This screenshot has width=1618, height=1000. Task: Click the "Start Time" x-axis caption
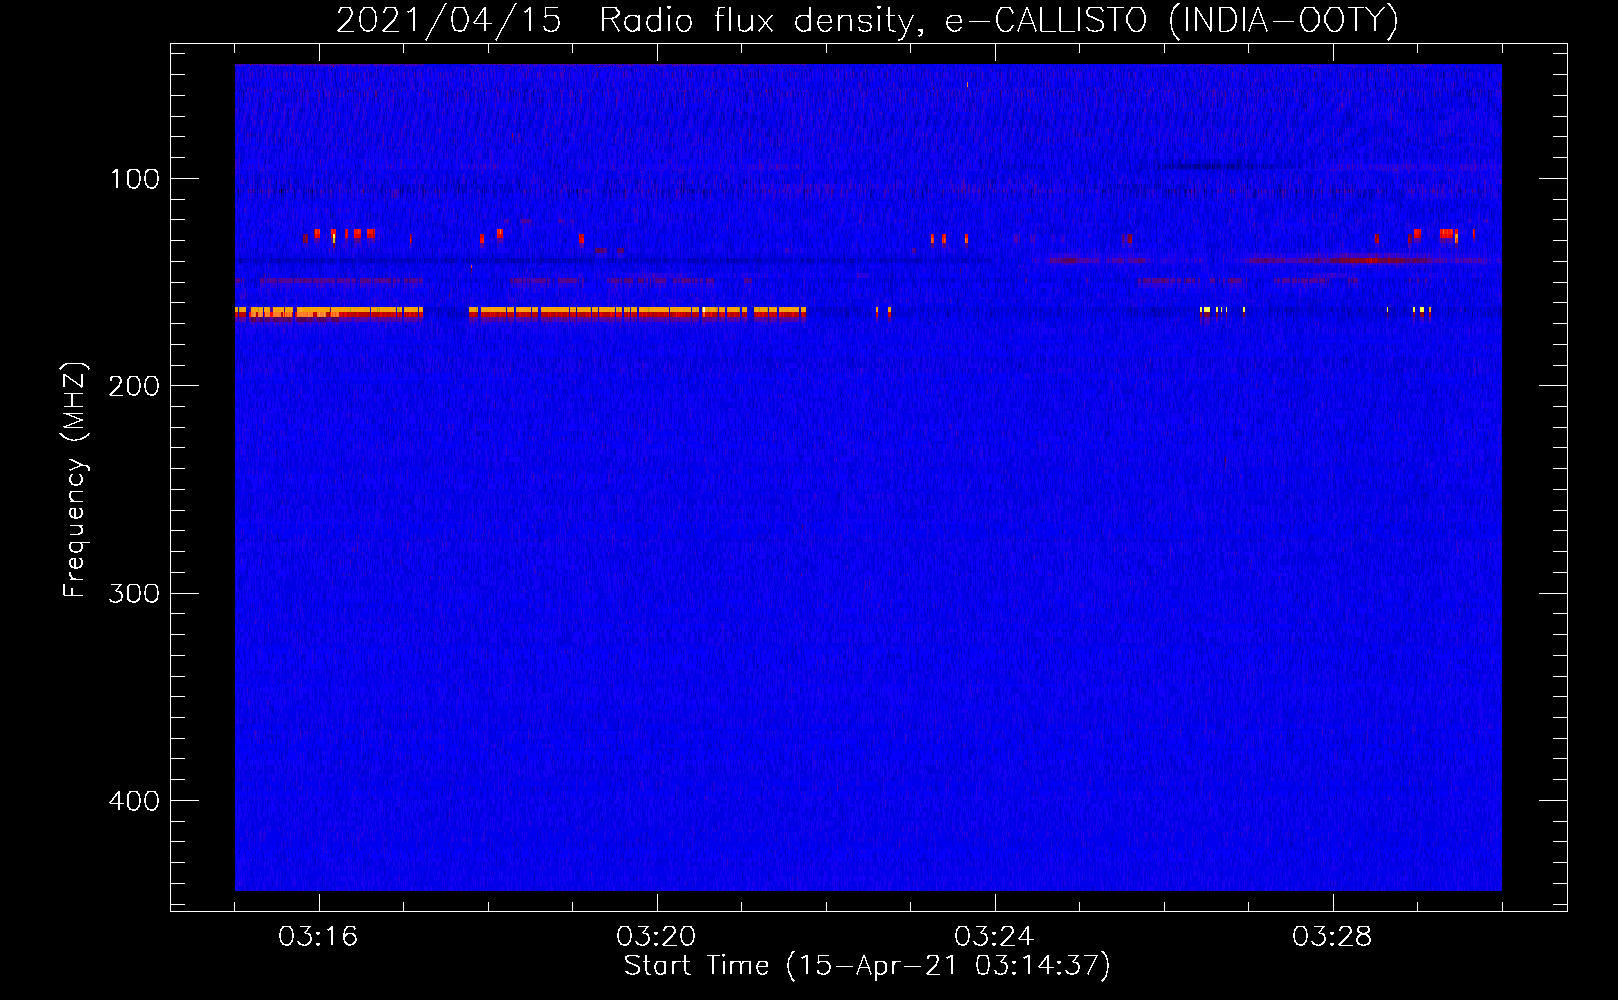[x=866, y=966]
